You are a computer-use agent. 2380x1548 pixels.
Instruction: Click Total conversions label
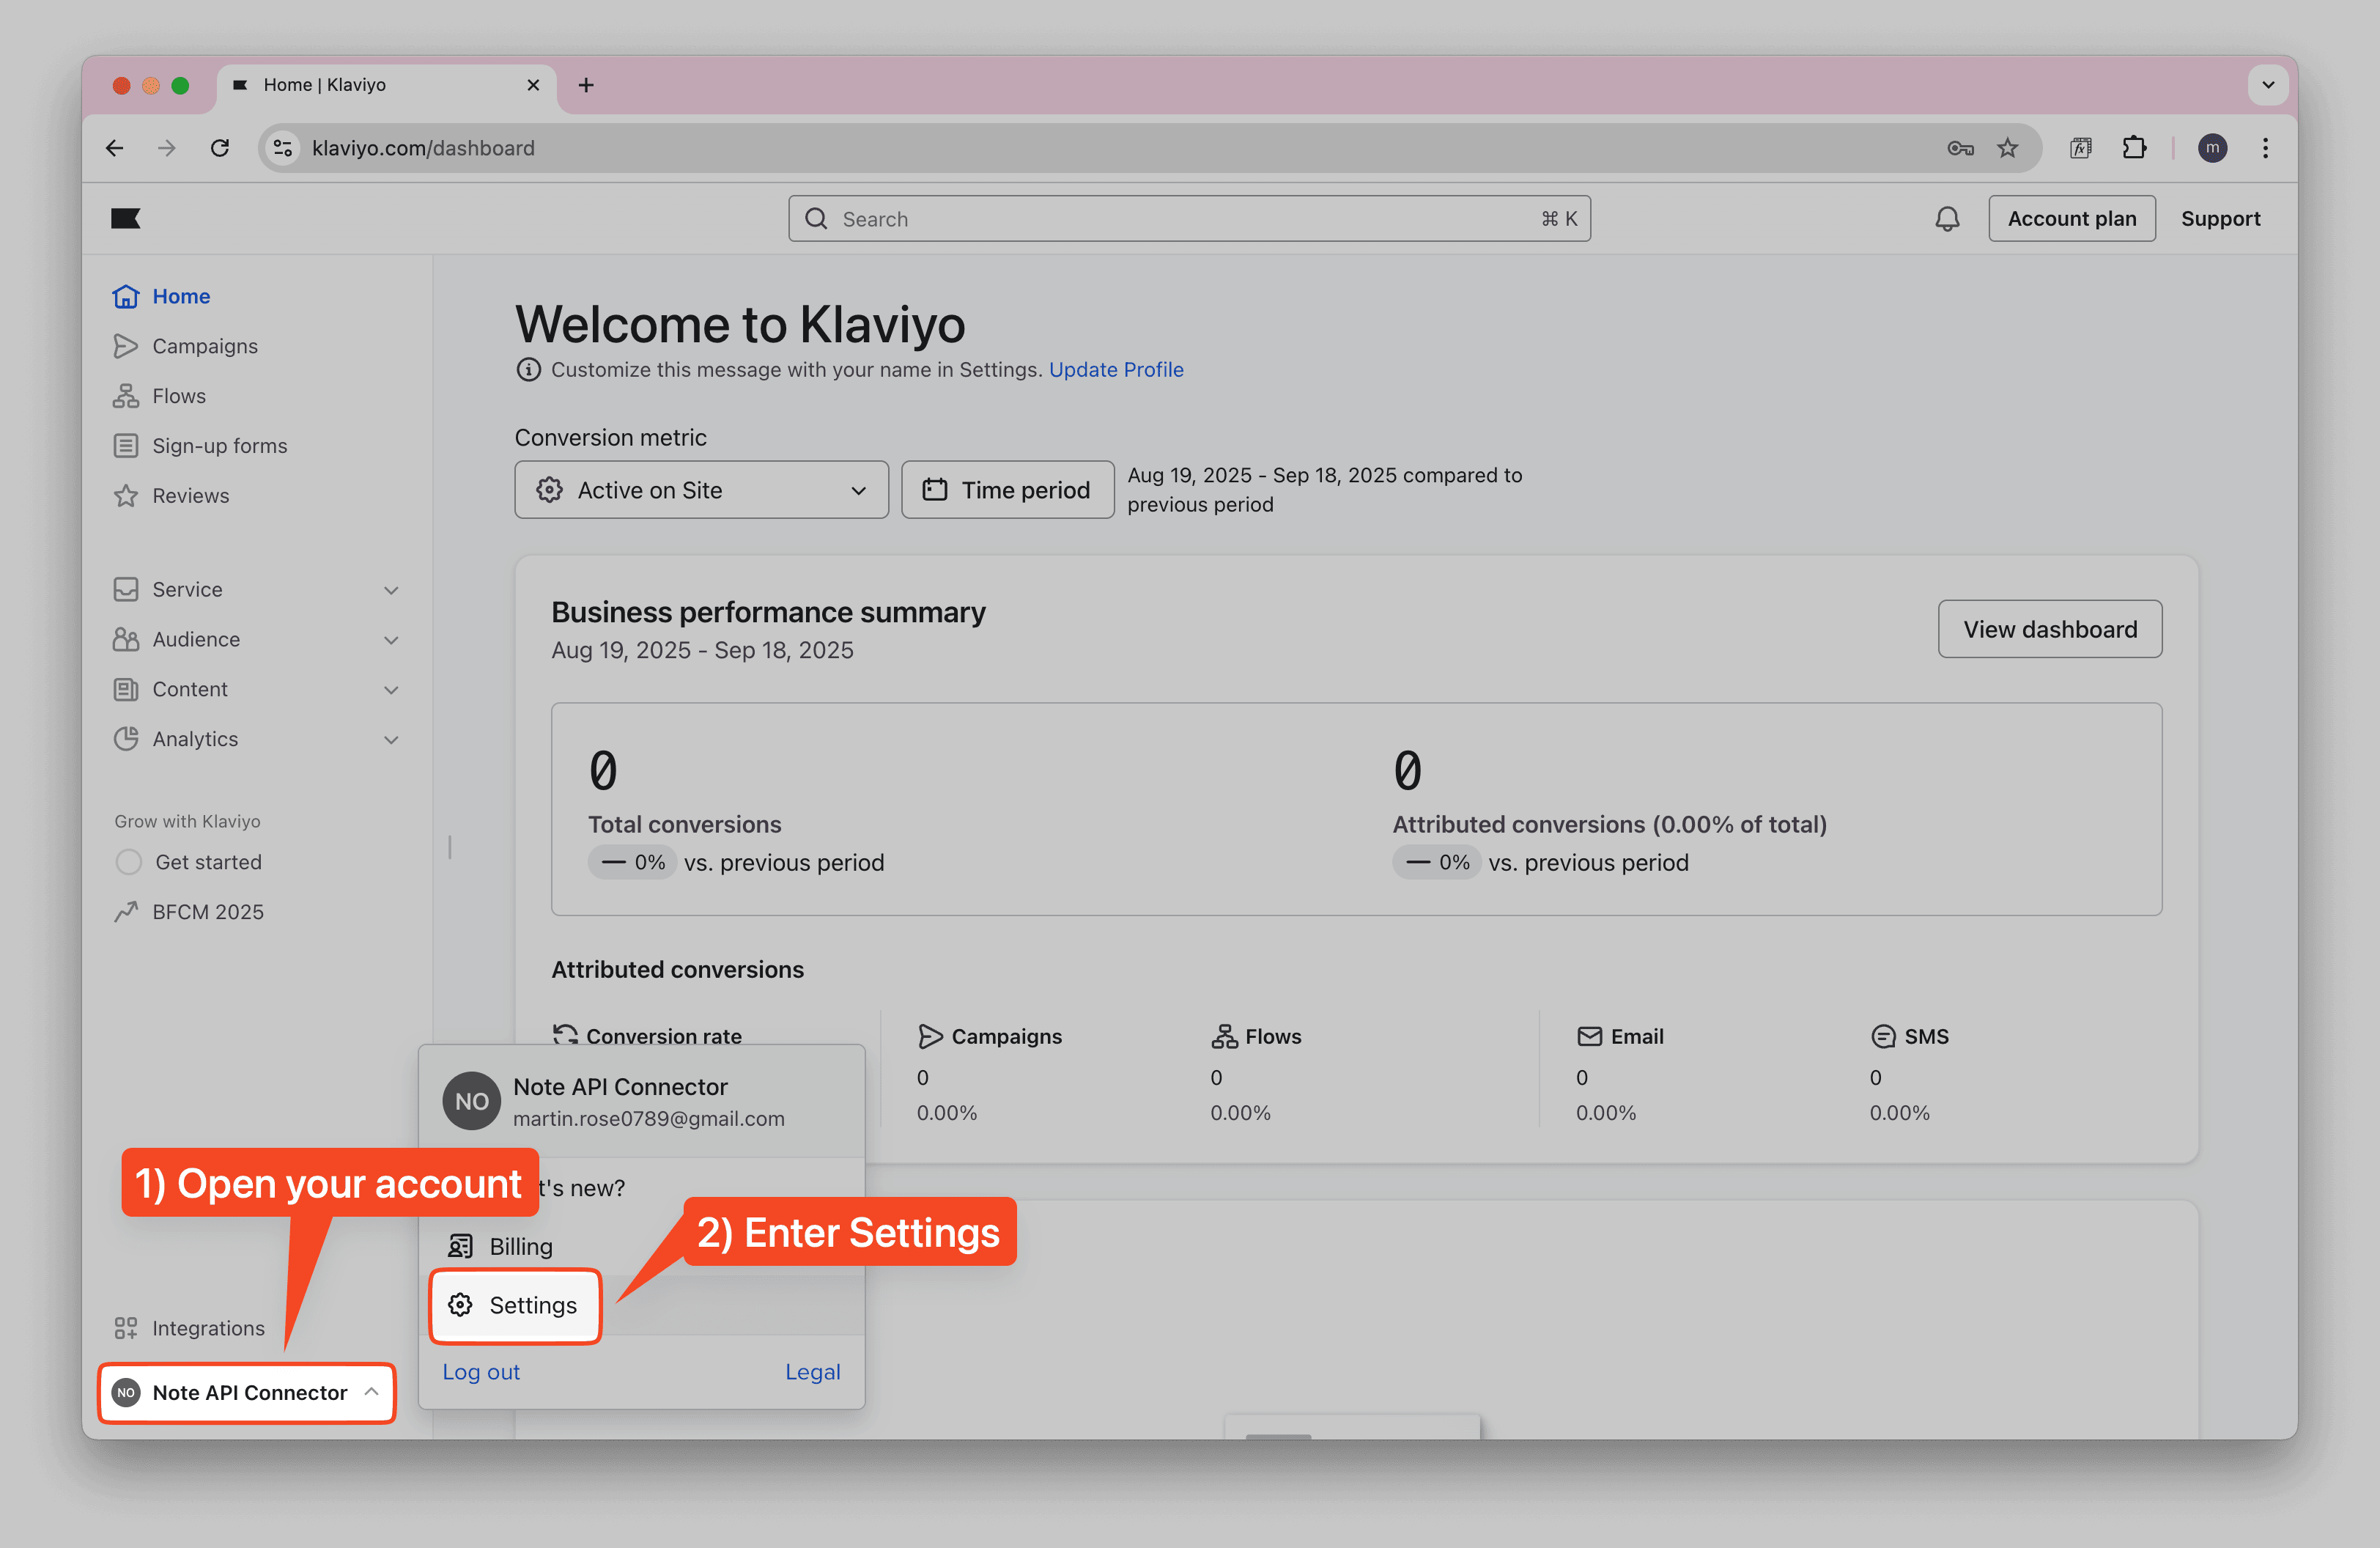(x=684, y=824)
